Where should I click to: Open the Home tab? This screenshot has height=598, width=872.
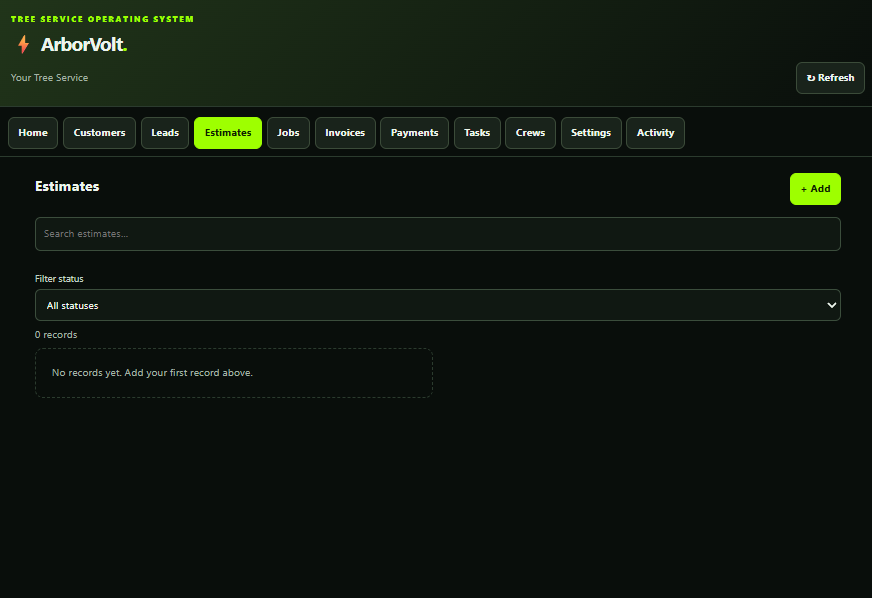pos(33,133)
